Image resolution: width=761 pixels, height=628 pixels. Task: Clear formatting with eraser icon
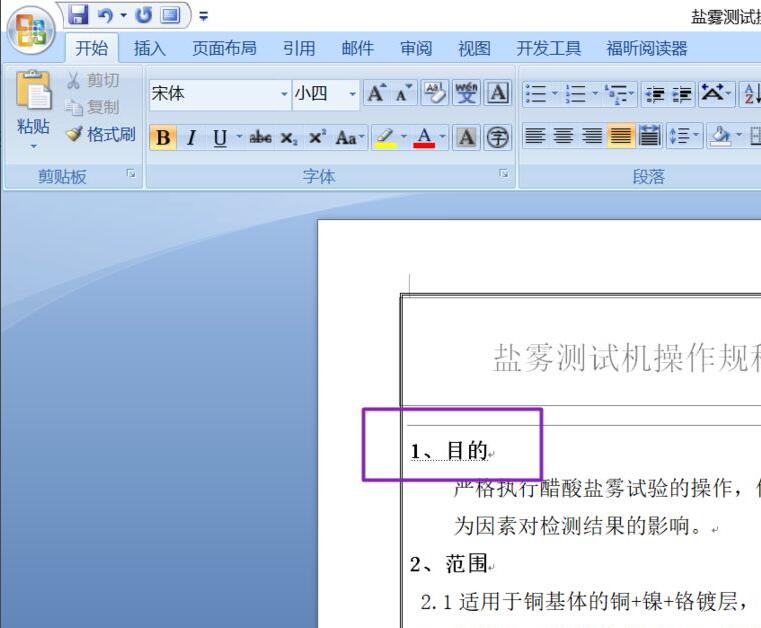pyautogui.click(x=435, y=93)
